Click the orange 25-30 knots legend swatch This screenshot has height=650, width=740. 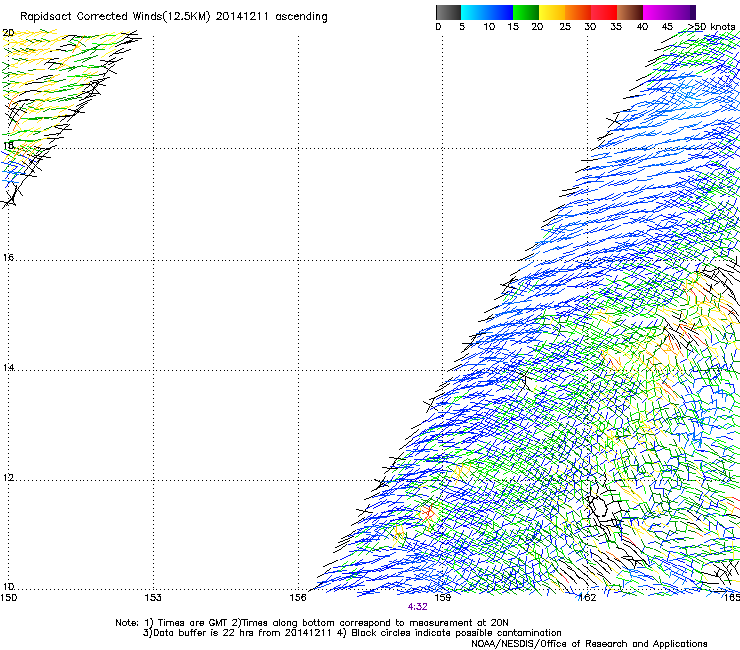pyautogui.click(x=578, y=12)
